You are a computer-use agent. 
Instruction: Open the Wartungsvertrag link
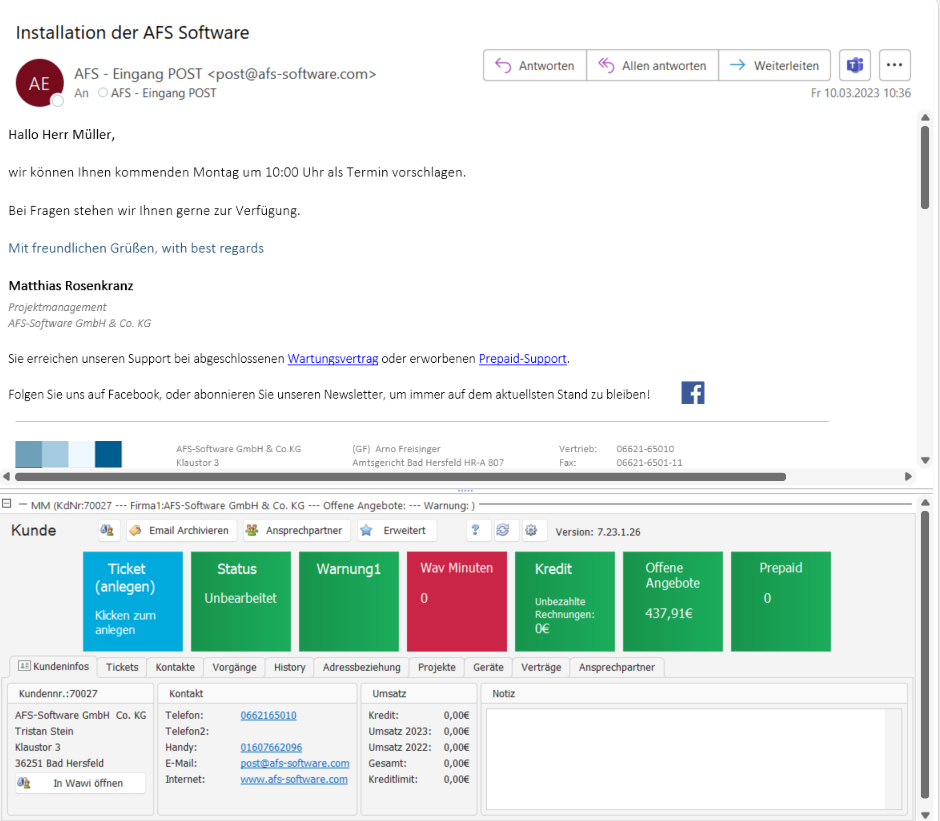click(333, 359)
